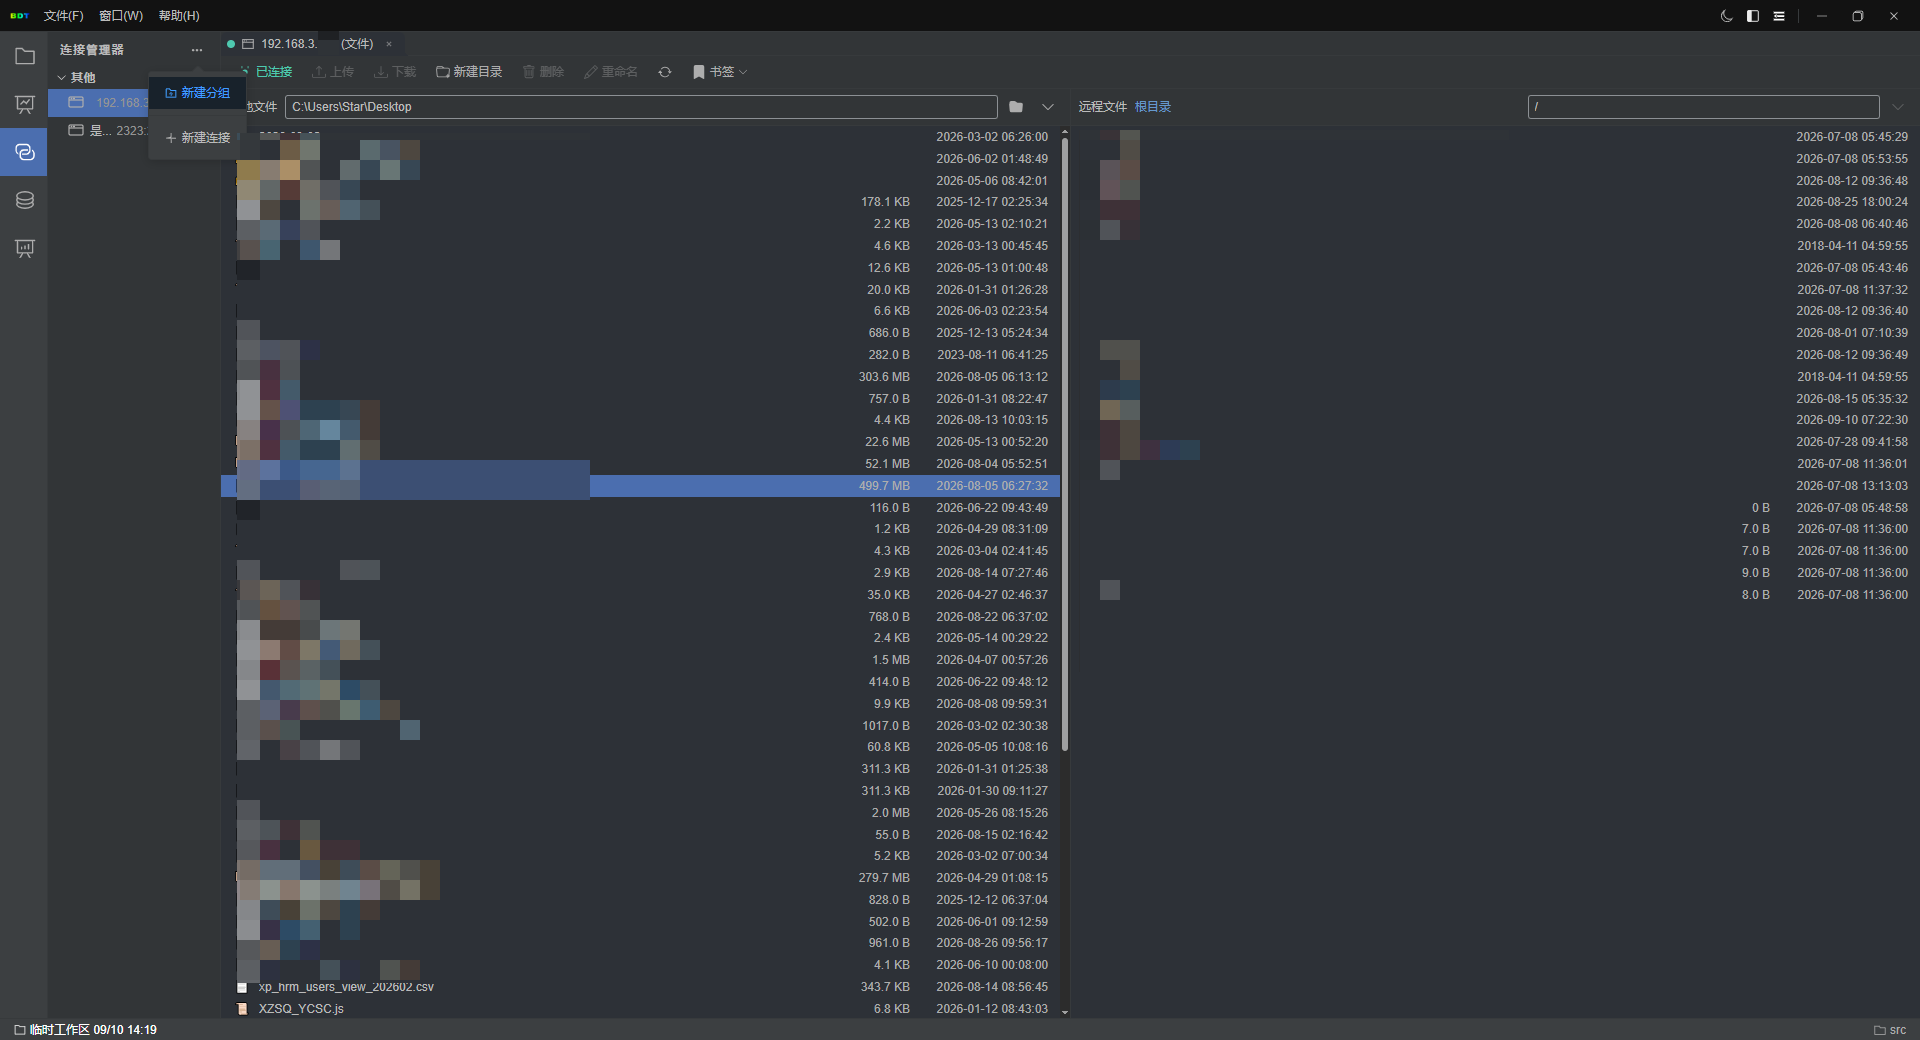Open the 文件(F) menu
1920x1040 pixels.
pyautogui.click(x=63, y=16)
